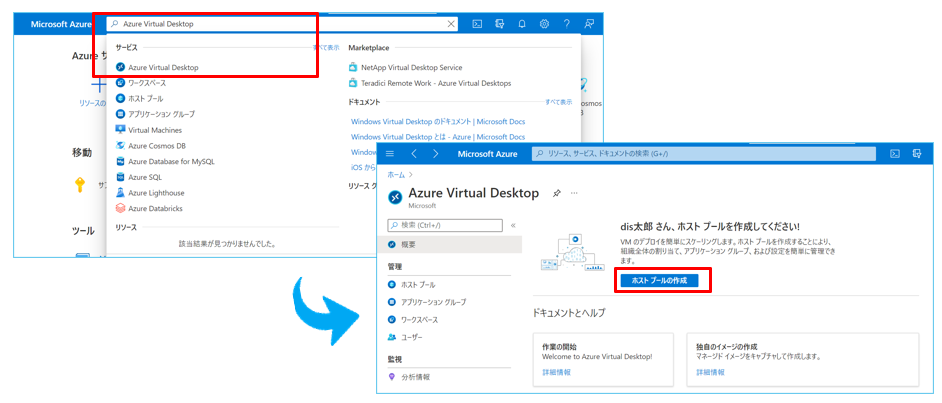Screen dimensions: 942x403
Task: Open 詳細情報 link under 独自のイメージの作成
Action: [x=711, y=372]
